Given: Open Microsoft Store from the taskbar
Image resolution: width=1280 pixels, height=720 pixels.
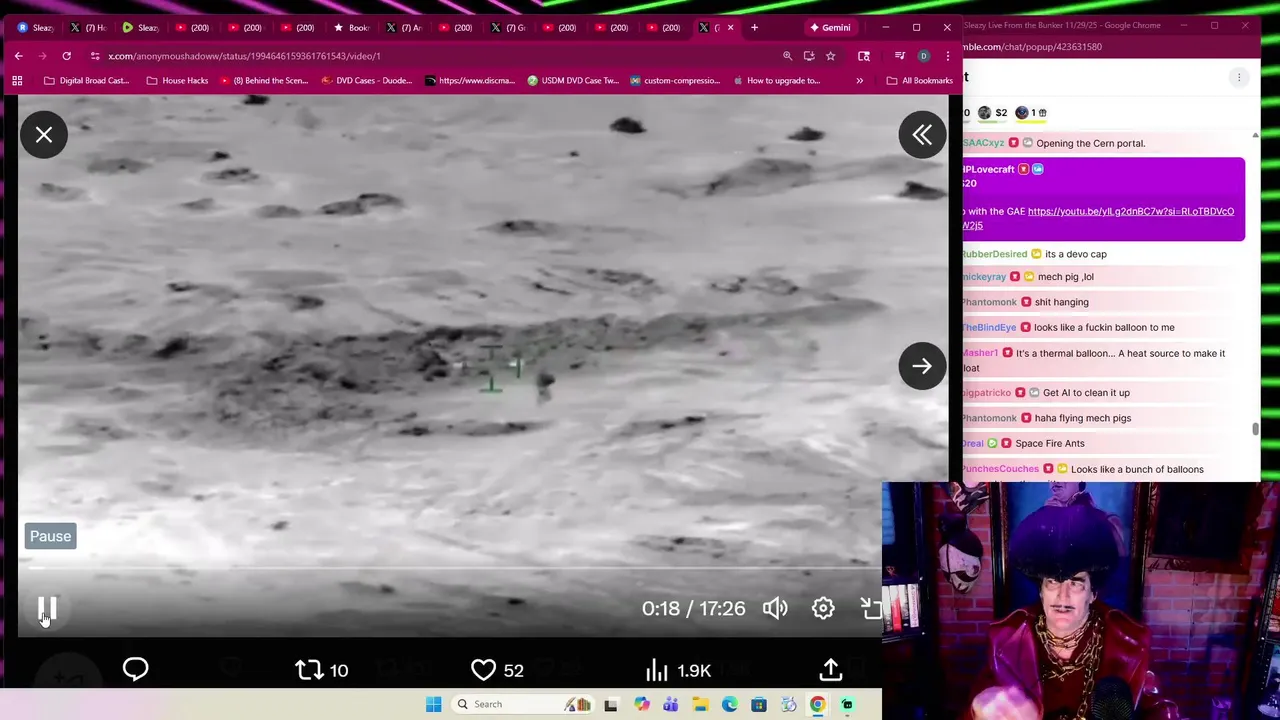Looking at the screenshot, I should (759, 704).
